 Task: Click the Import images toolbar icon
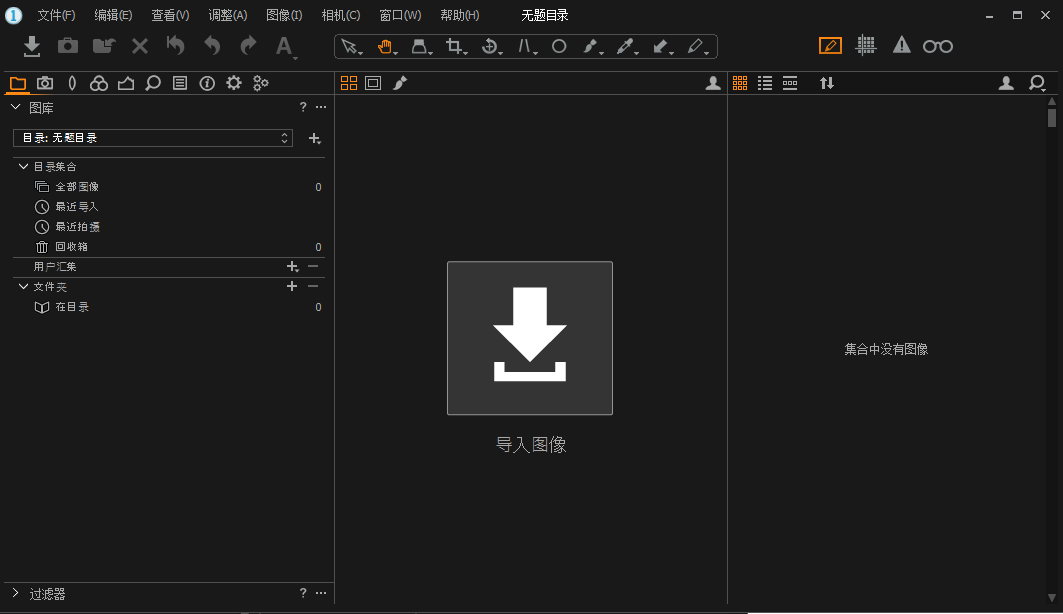coord(32,46)
